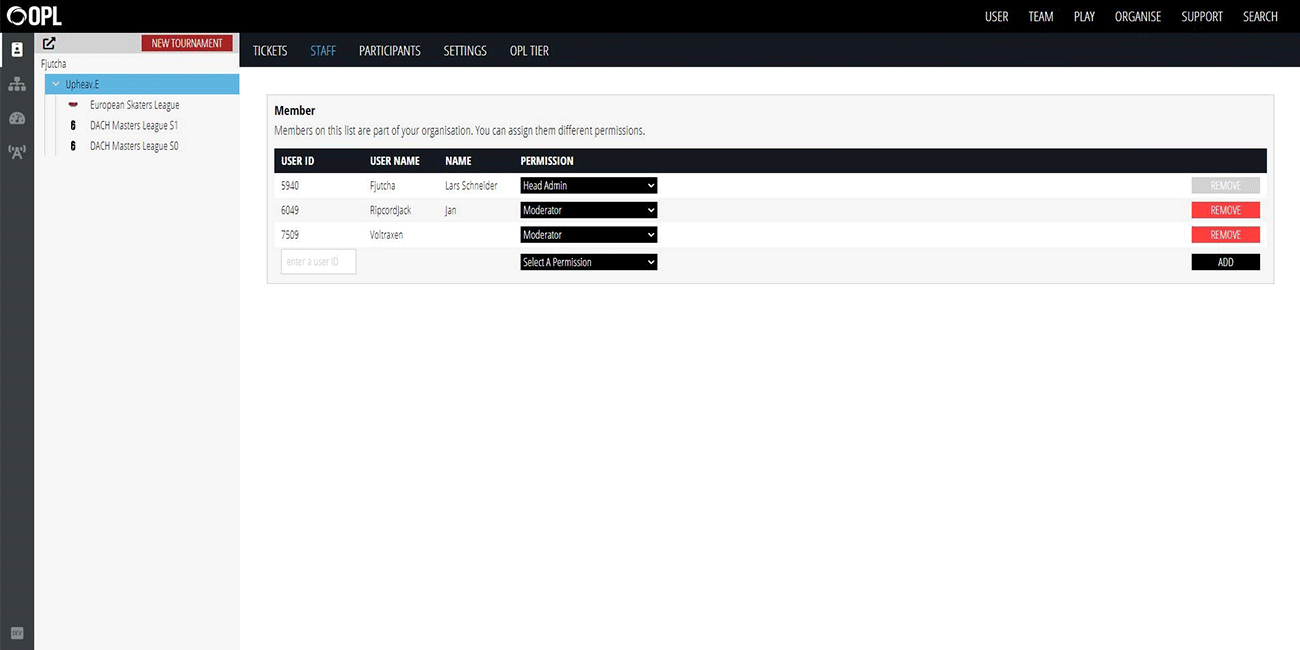The image size is (1300, 650).
Task: Switch to the Participants tab
Action: (x=389, y=51)
